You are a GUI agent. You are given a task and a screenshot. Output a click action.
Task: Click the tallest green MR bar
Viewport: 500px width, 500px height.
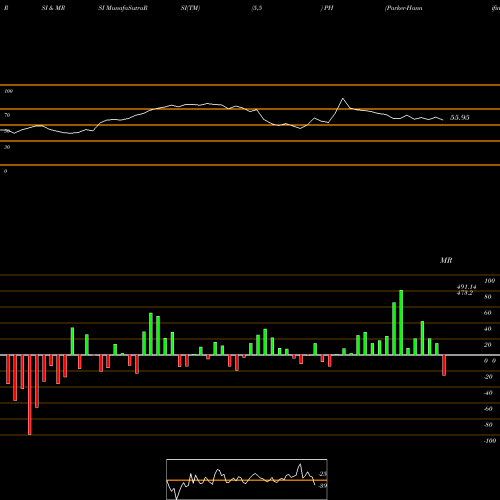pos(401,322)
